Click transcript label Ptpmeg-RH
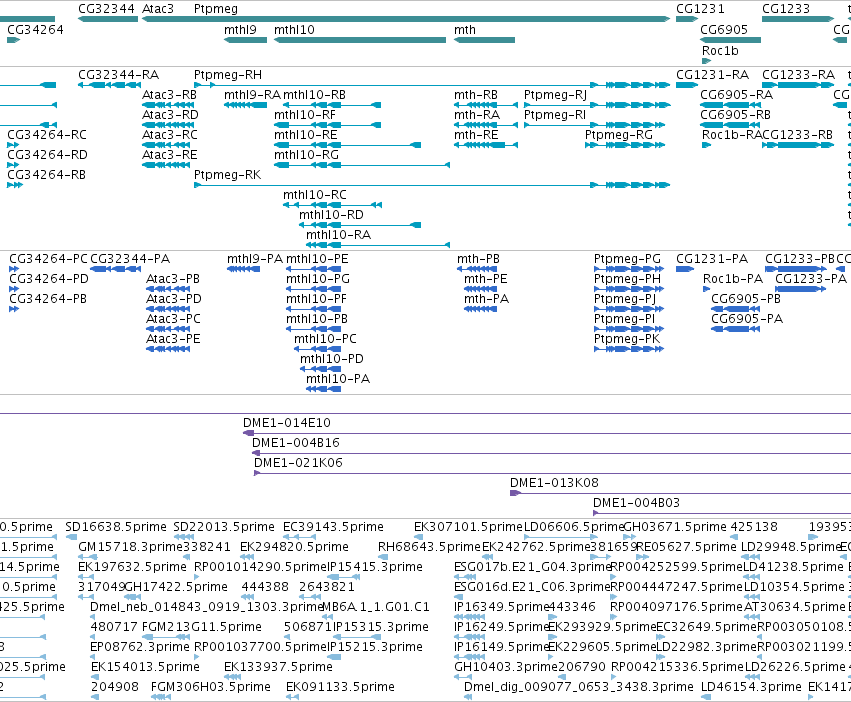Screen dimensions: 851x702 [x=228, y=75]
